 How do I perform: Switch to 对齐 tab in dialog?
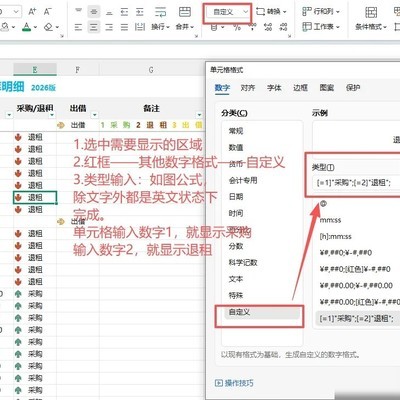pos(248,88)
